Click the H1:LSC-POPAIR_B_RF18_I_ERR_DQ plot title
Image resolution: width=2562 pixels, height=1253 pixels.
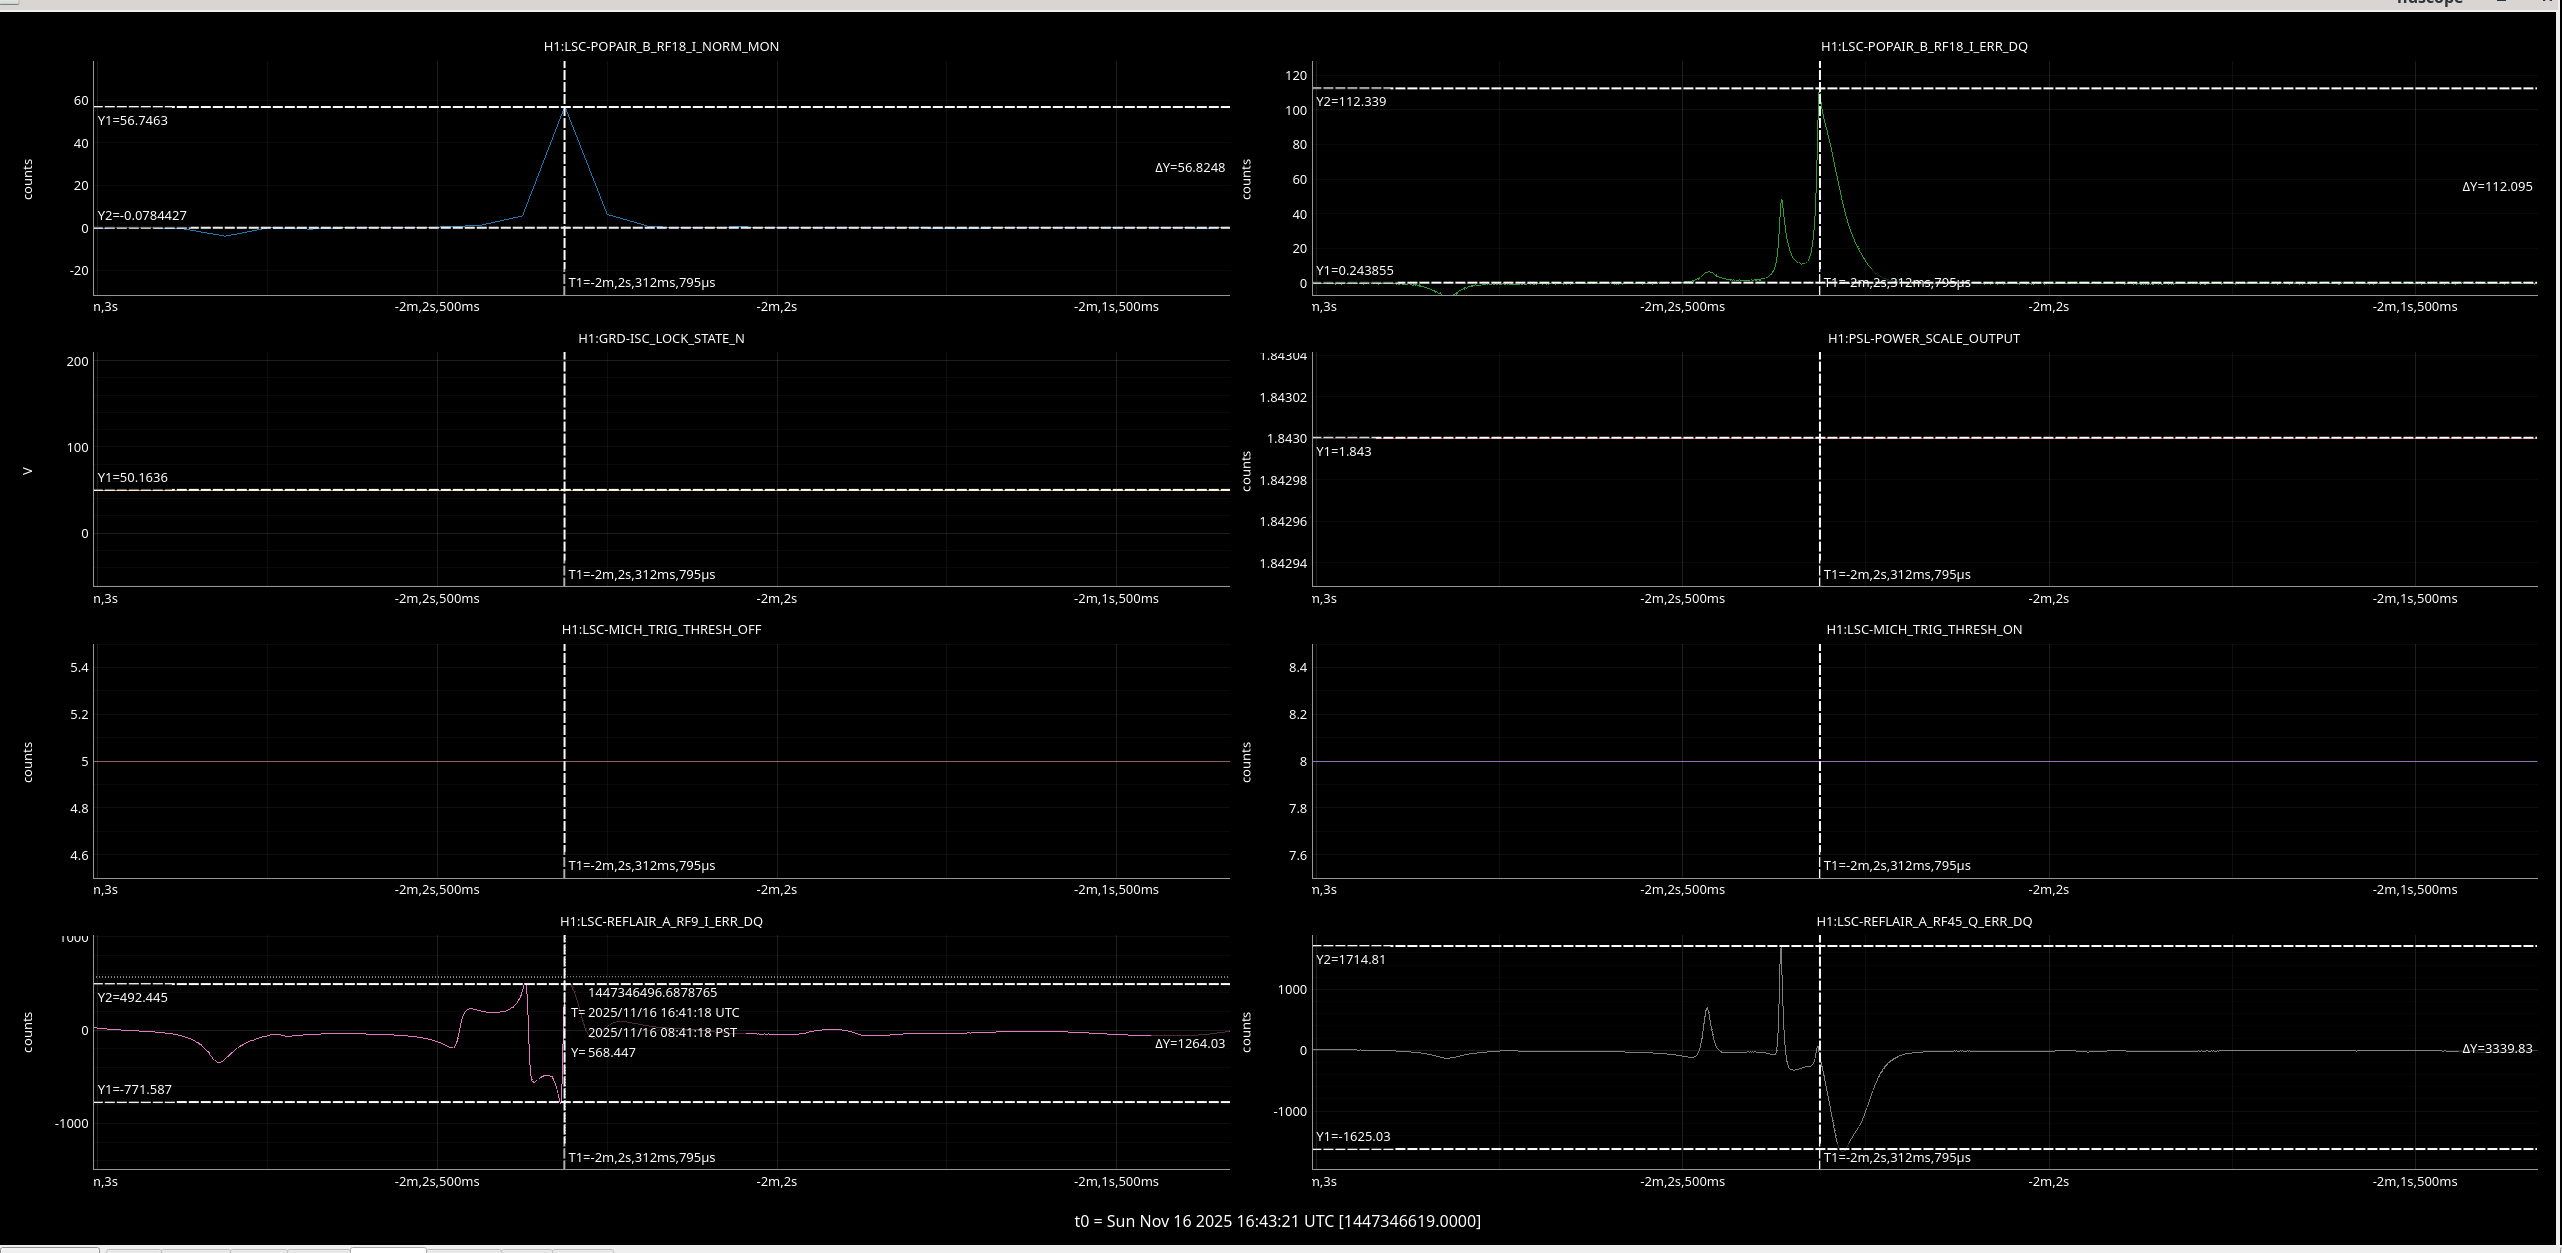pos(1924,46)
